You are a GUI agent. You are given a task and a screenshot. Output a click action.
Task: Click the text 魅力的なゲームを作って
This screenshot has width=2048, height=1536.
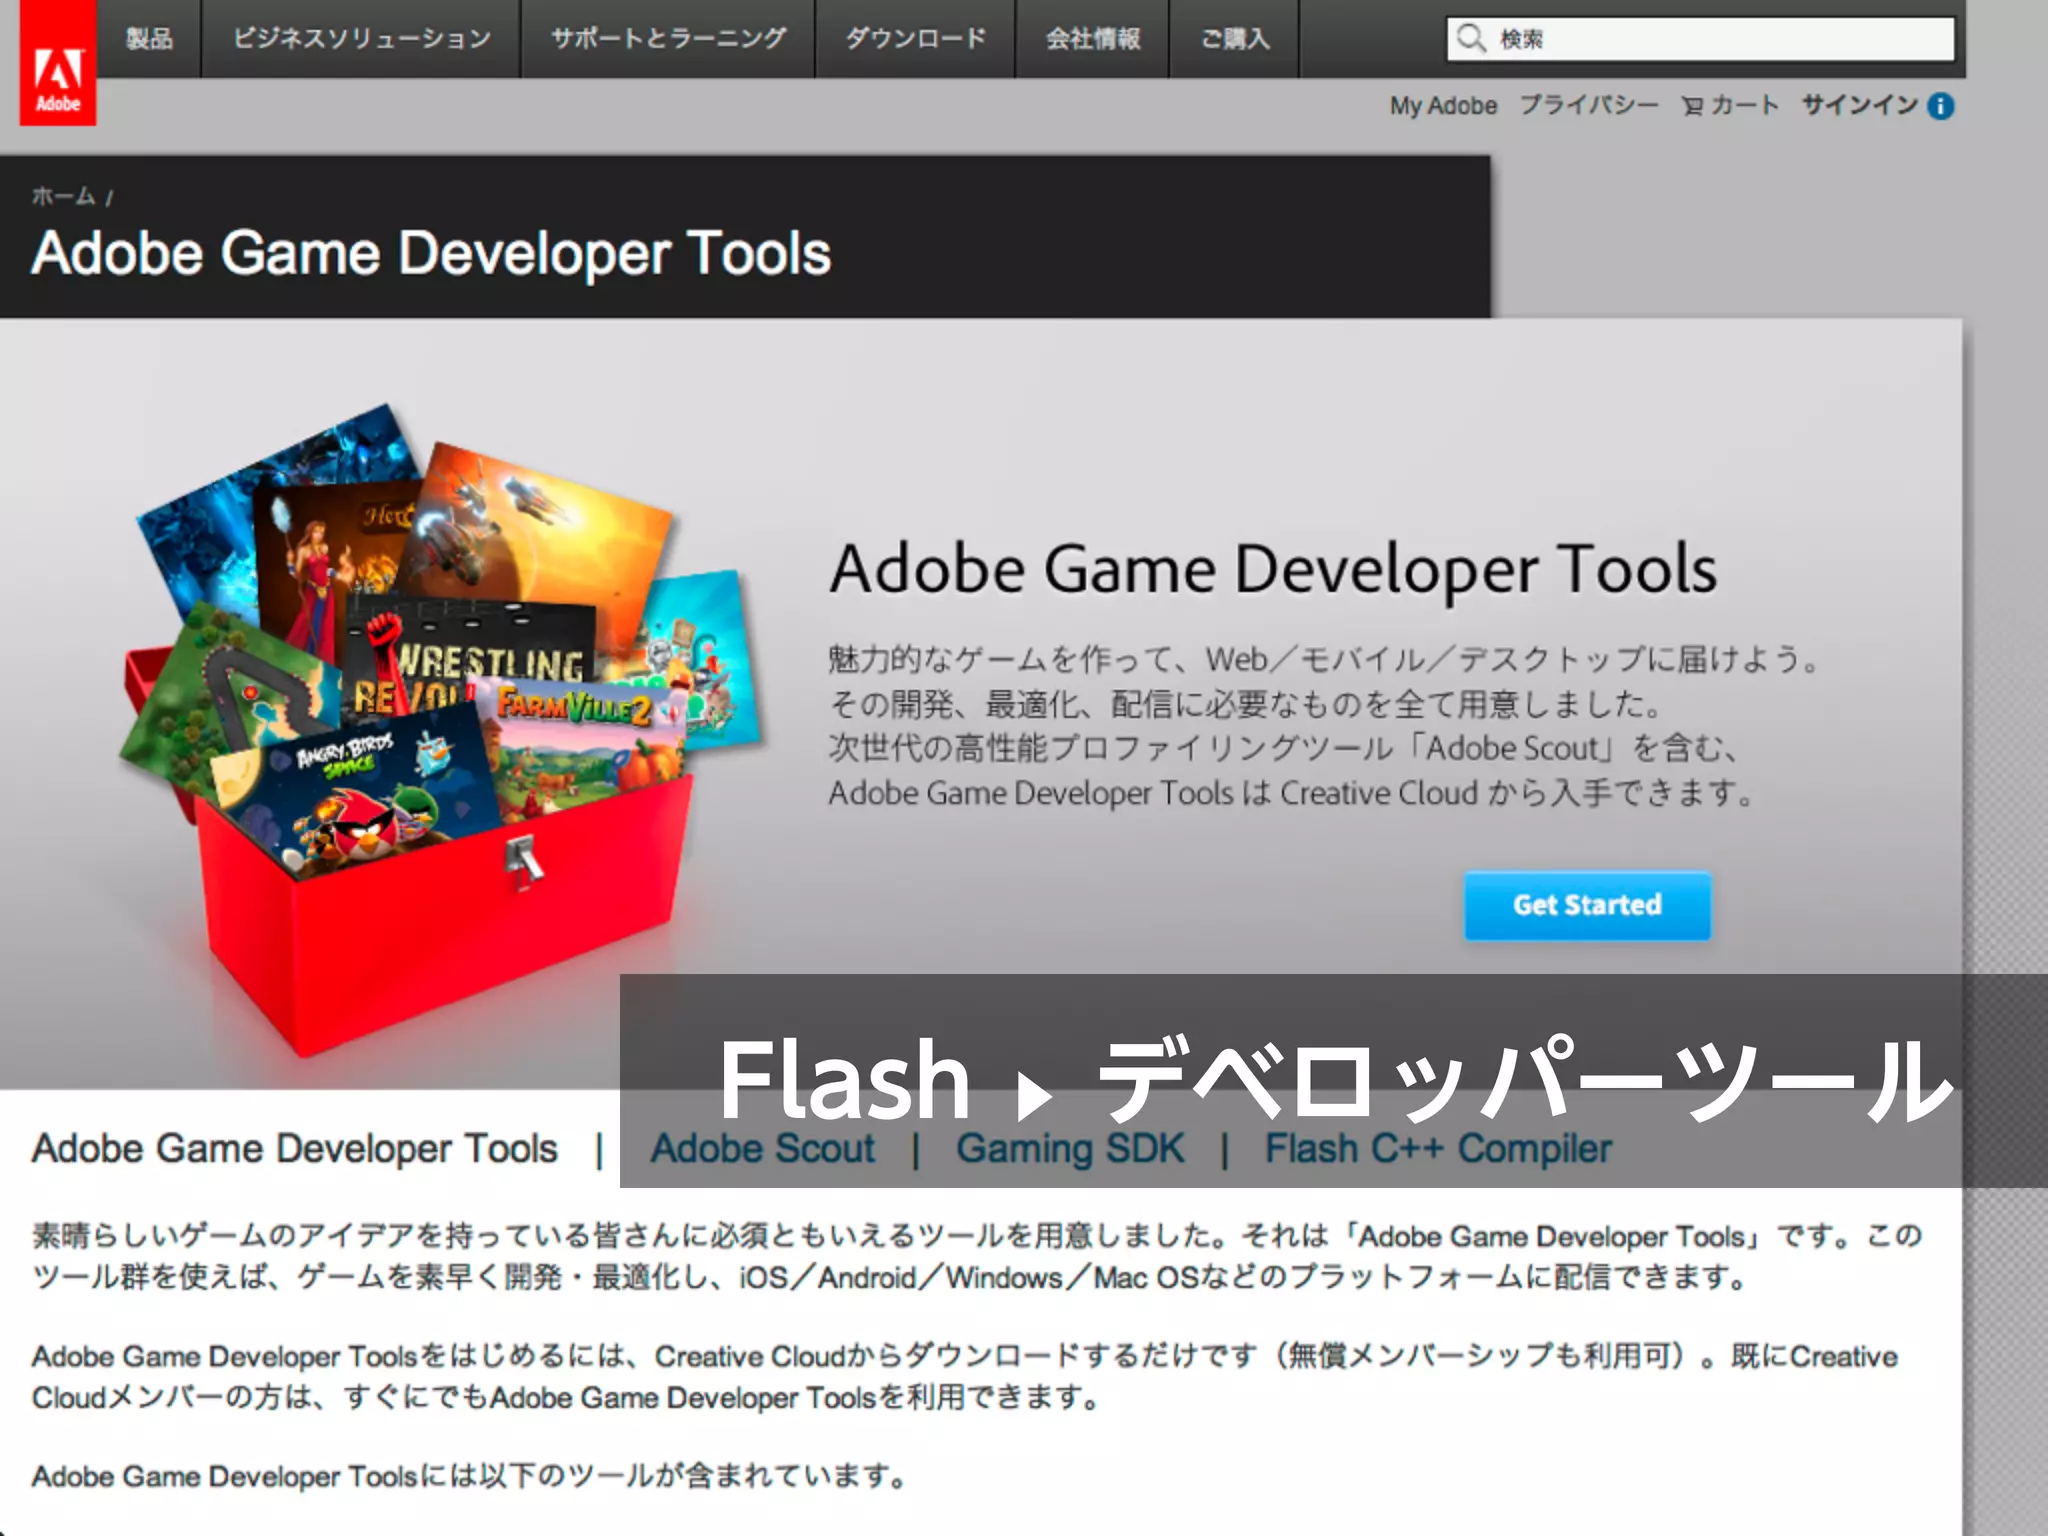[x=999, y=659]
